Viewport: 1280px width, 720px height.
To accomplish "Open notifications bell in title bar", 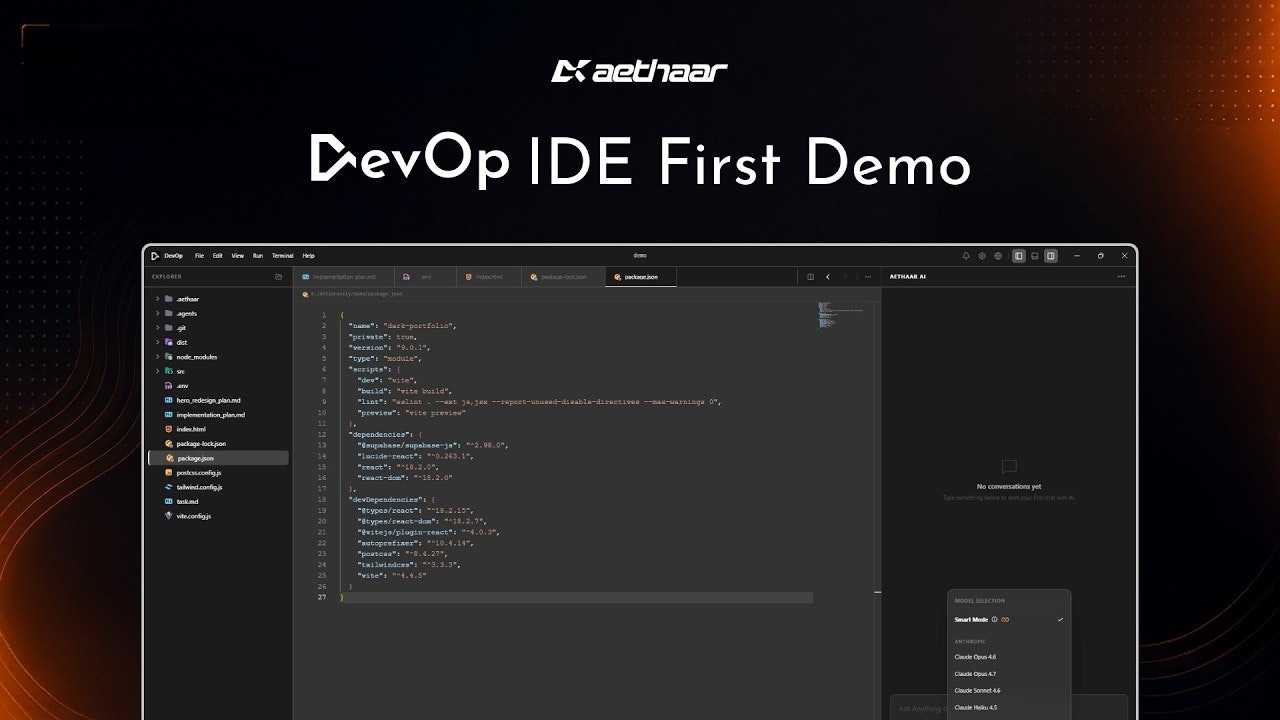I will [966, 256].
